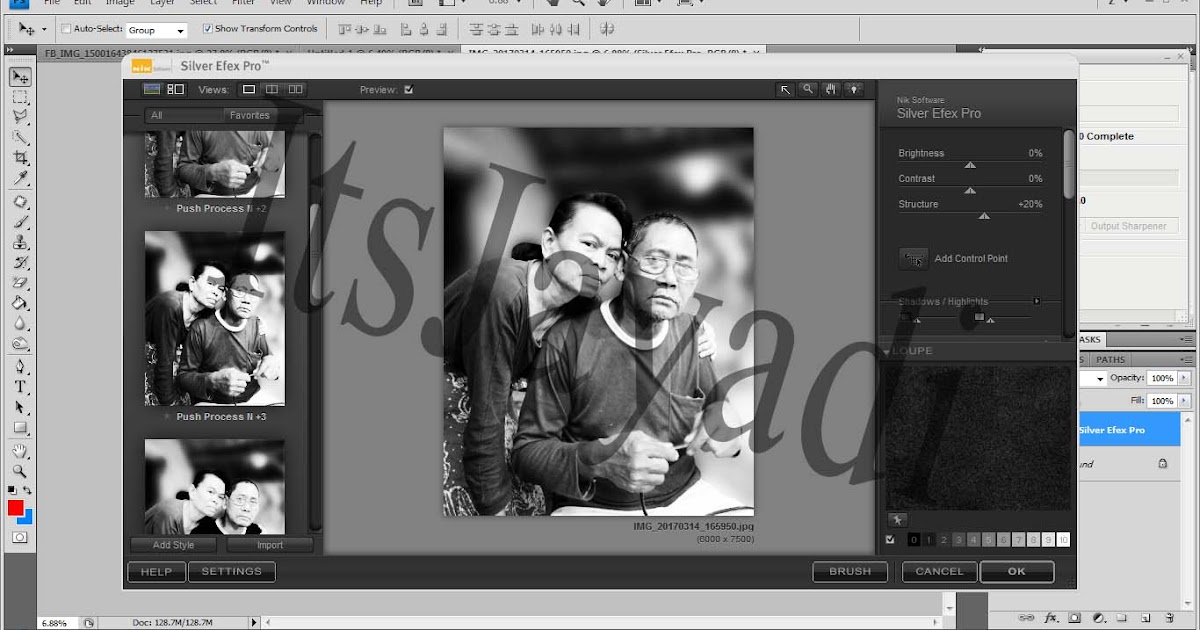Click the create new layer icon
The height and width of the screenshot is (630, 1200).
click(x=1145, y=618)
